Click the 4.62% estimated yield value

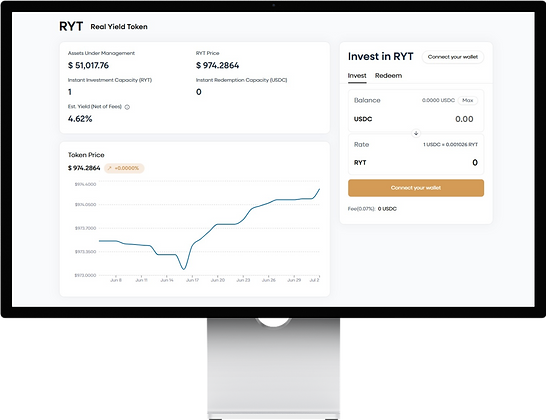click(80, 119)
